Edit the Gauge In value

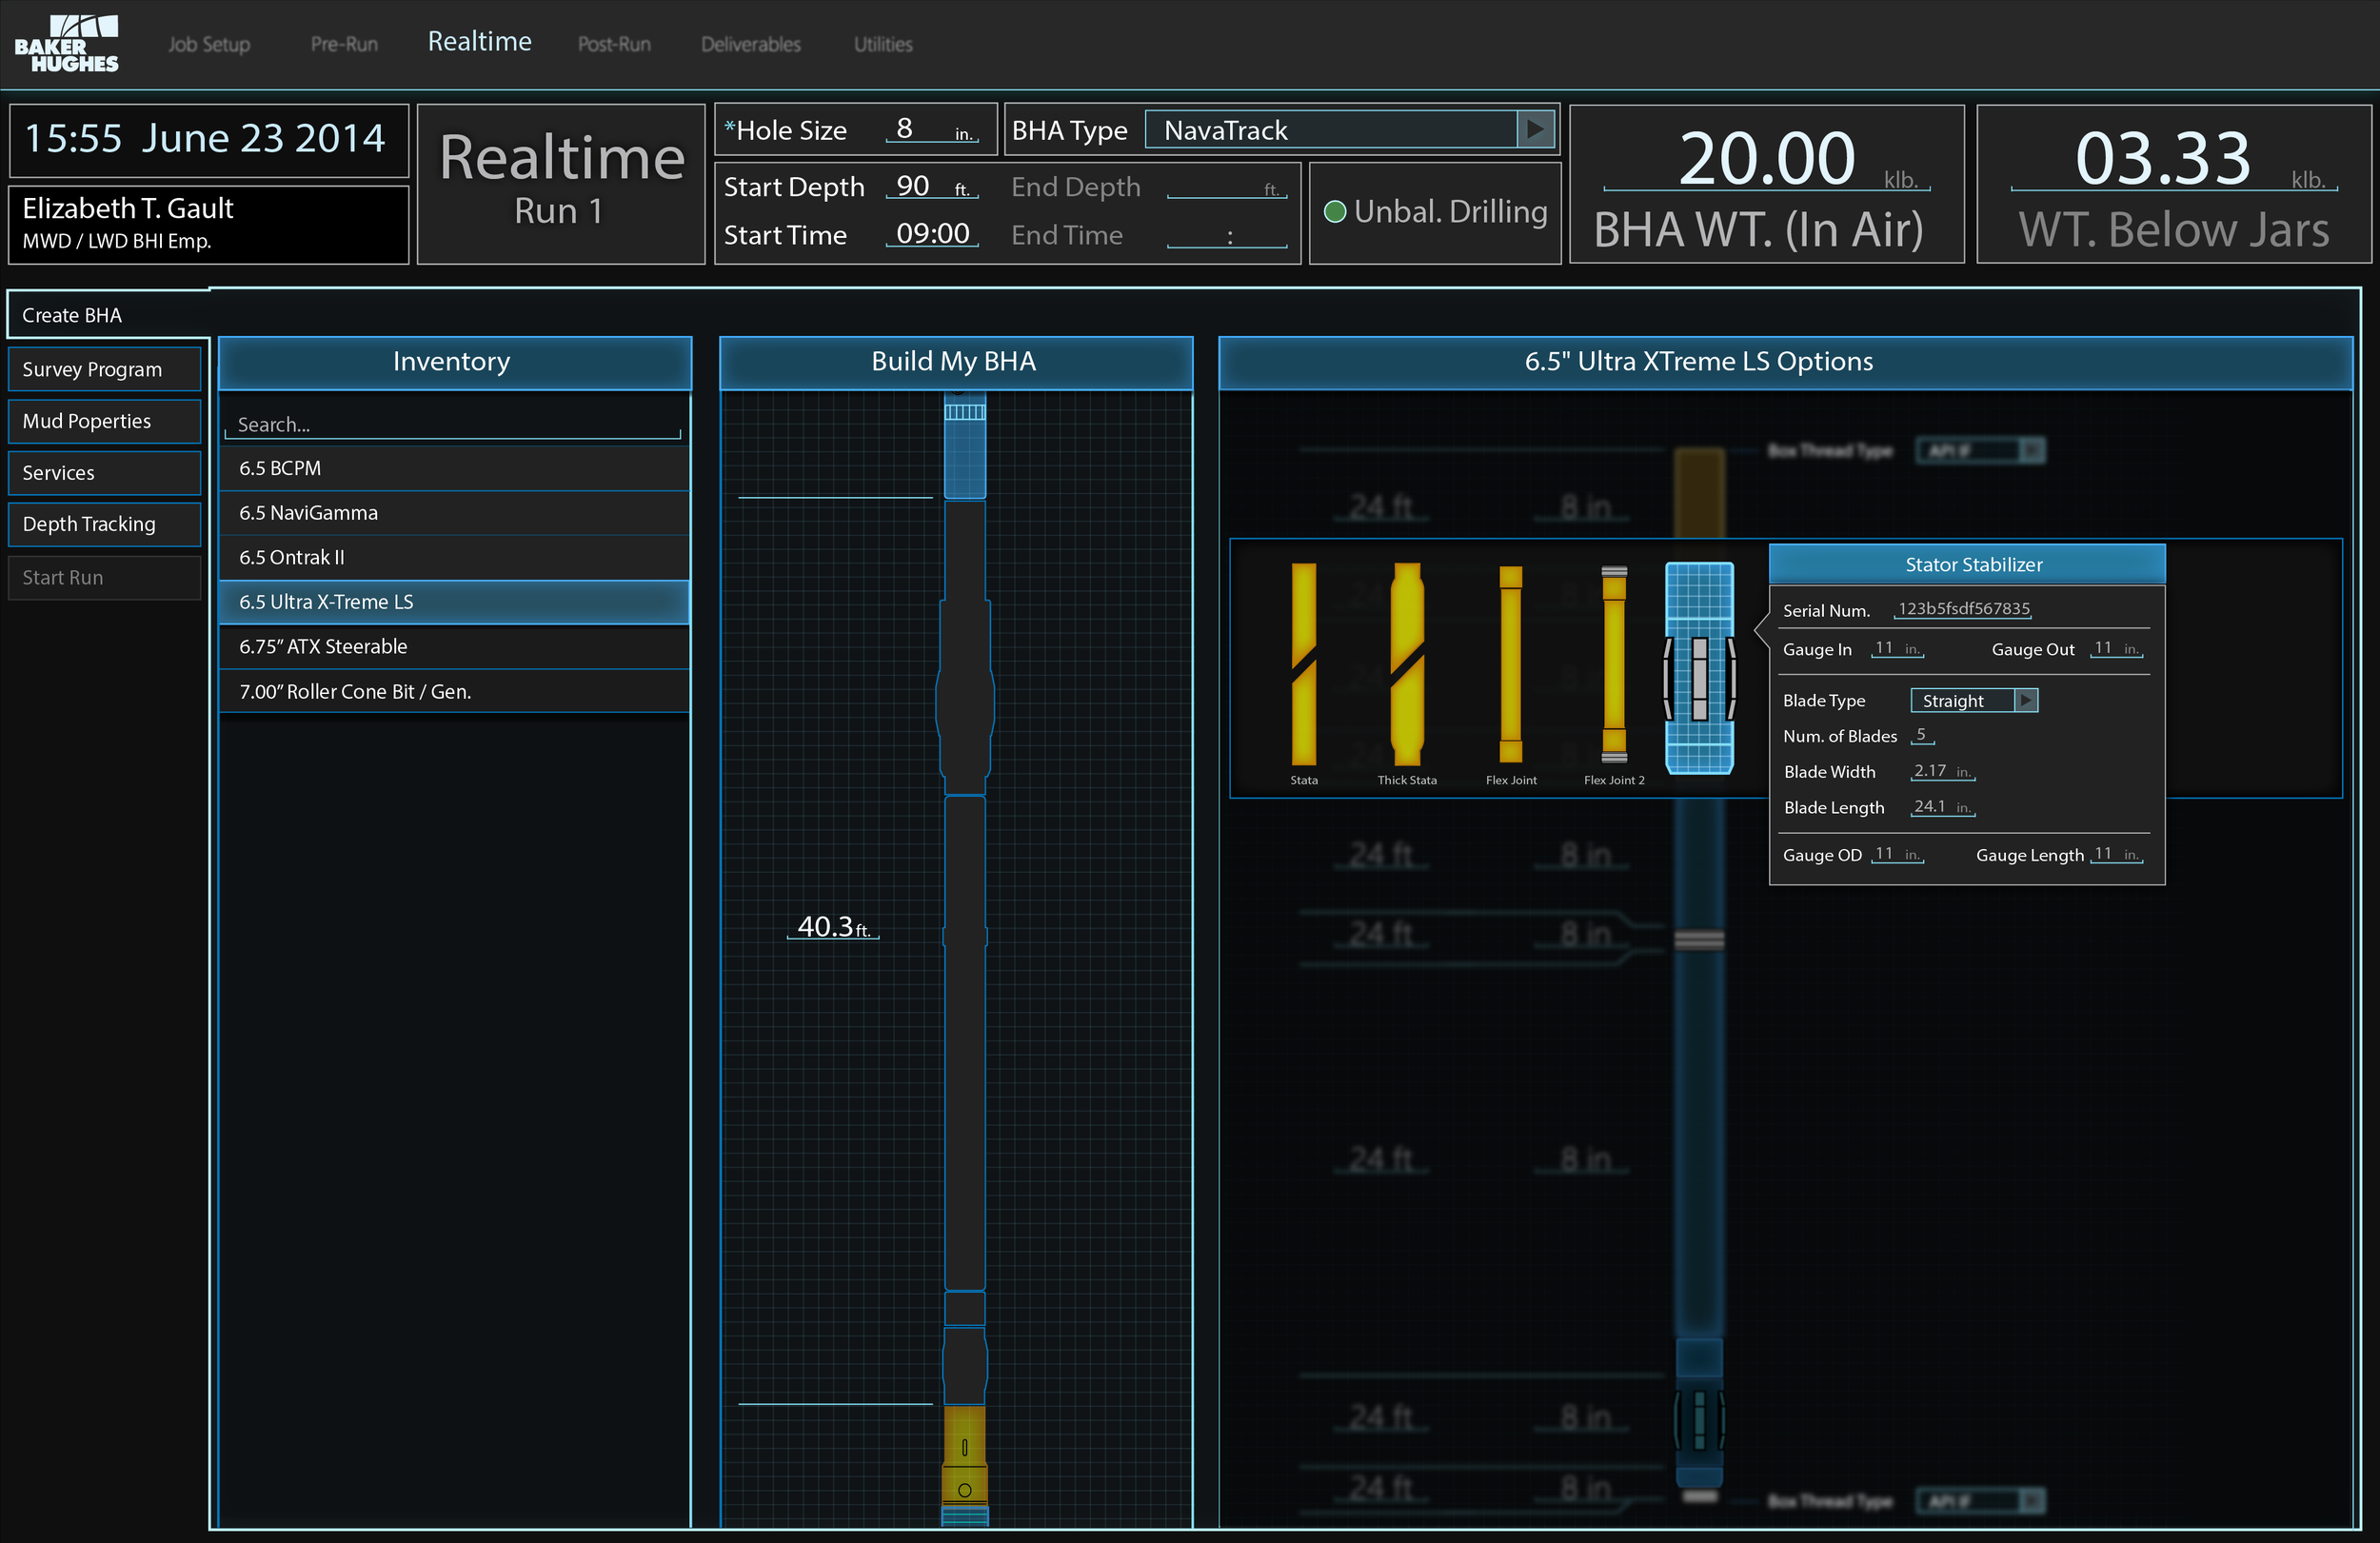pyautogui.click(x=1897, y=648)
